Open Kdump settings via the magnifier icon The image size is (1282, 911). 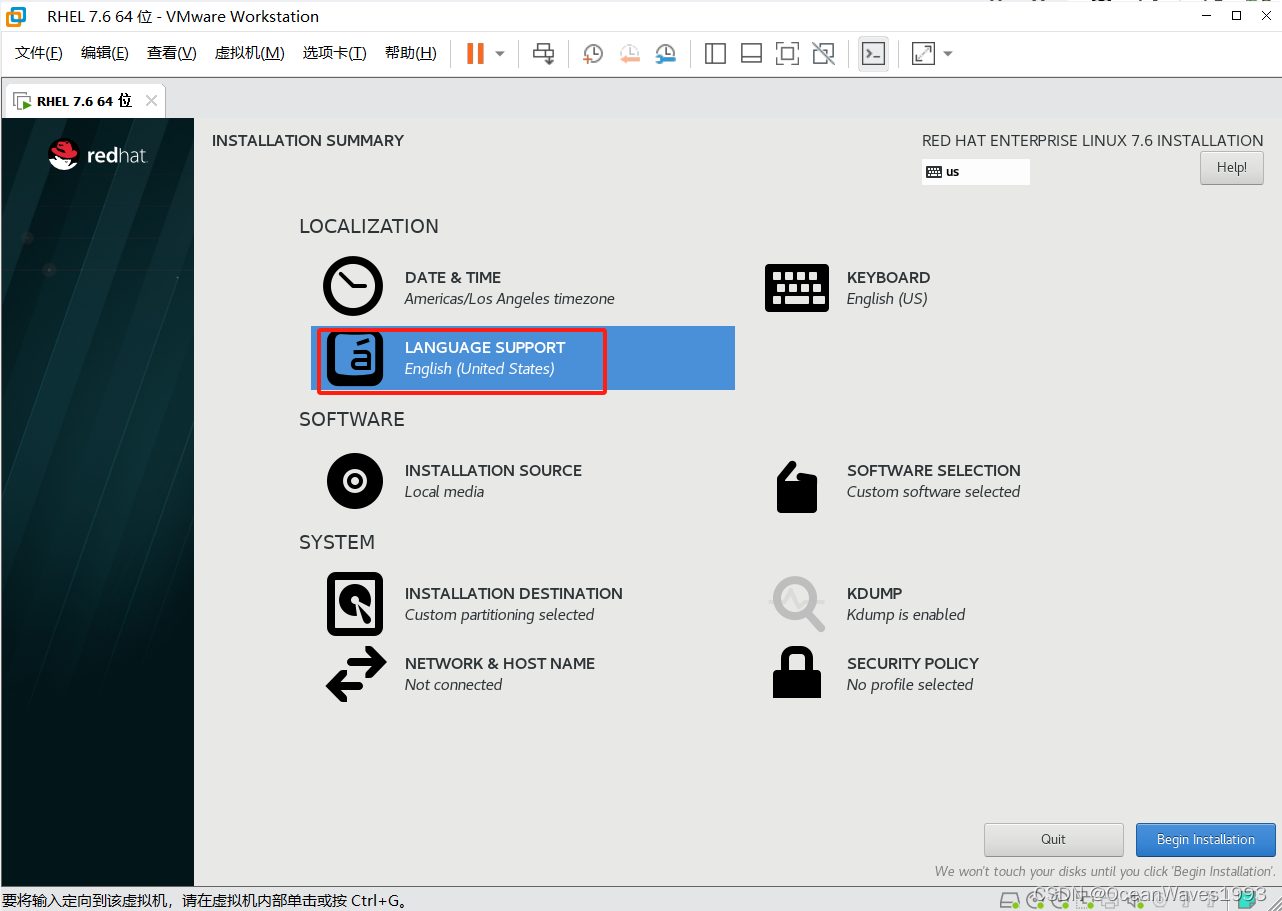(798, 603)
